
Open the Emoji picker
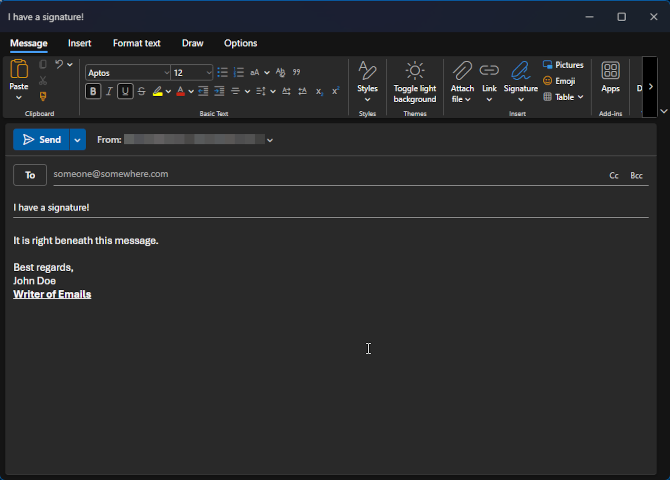[x=559, y=81]
